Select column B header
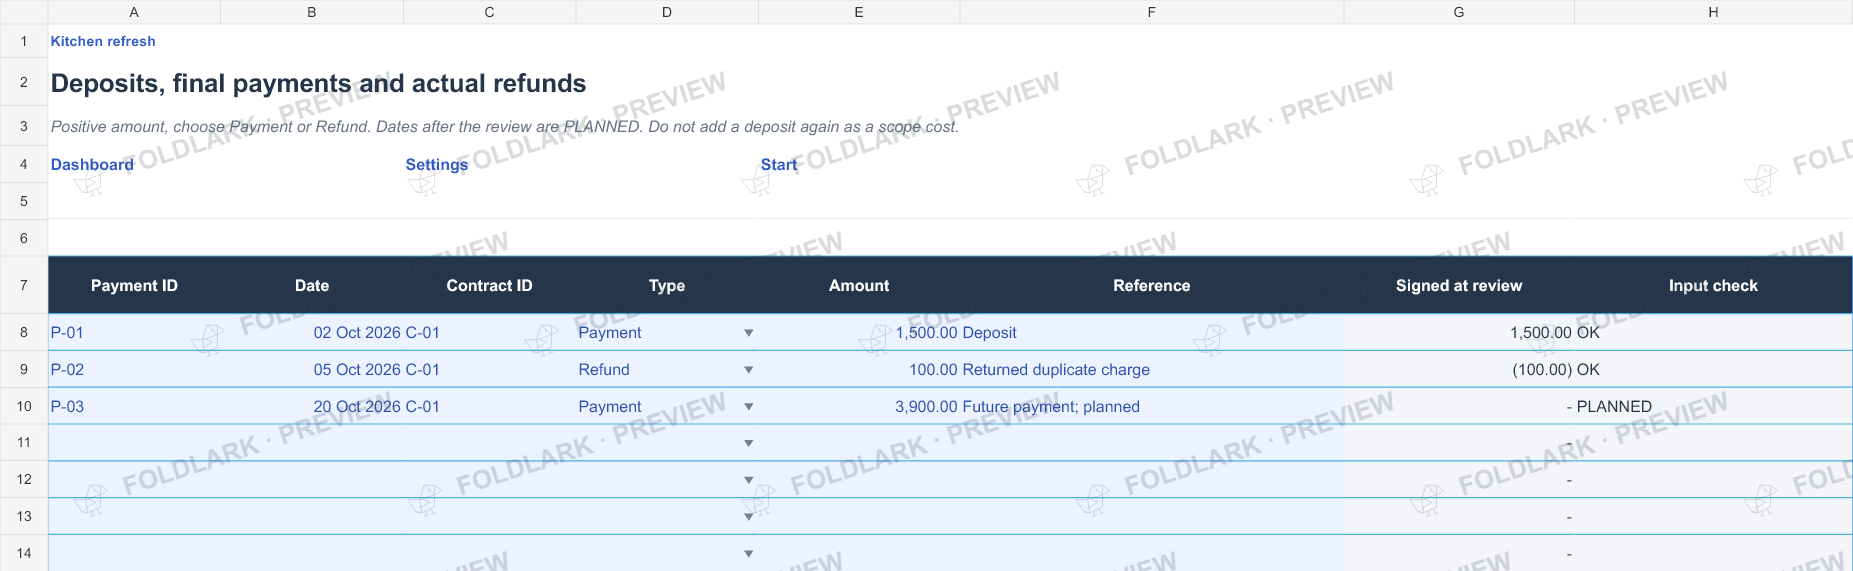 click(x=312, y=12)
